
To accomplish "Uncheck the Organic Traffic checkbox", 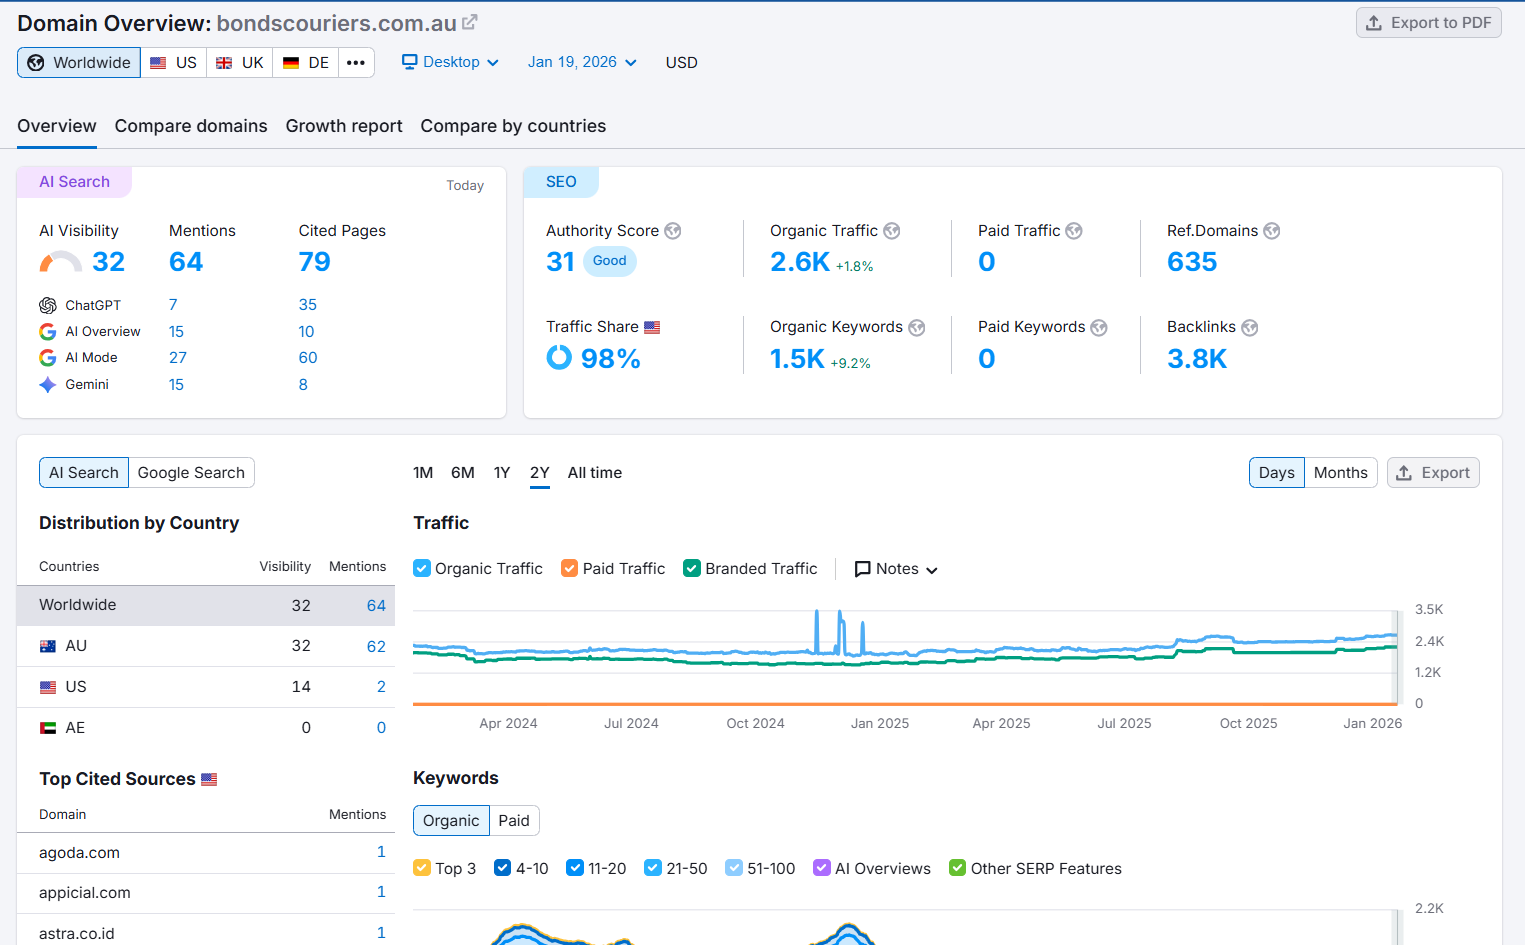I will click(x=422, y=569).
